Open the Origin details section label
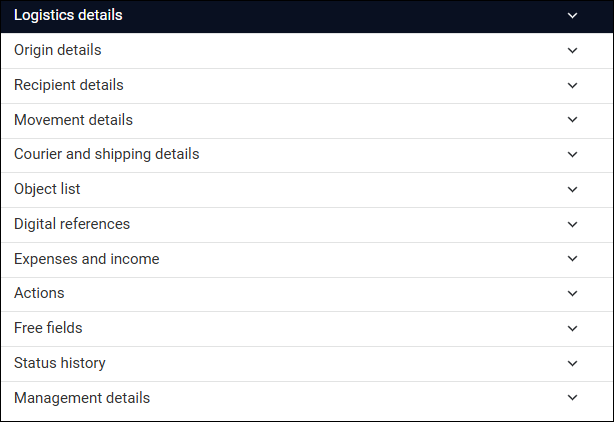 pos(58,50)
